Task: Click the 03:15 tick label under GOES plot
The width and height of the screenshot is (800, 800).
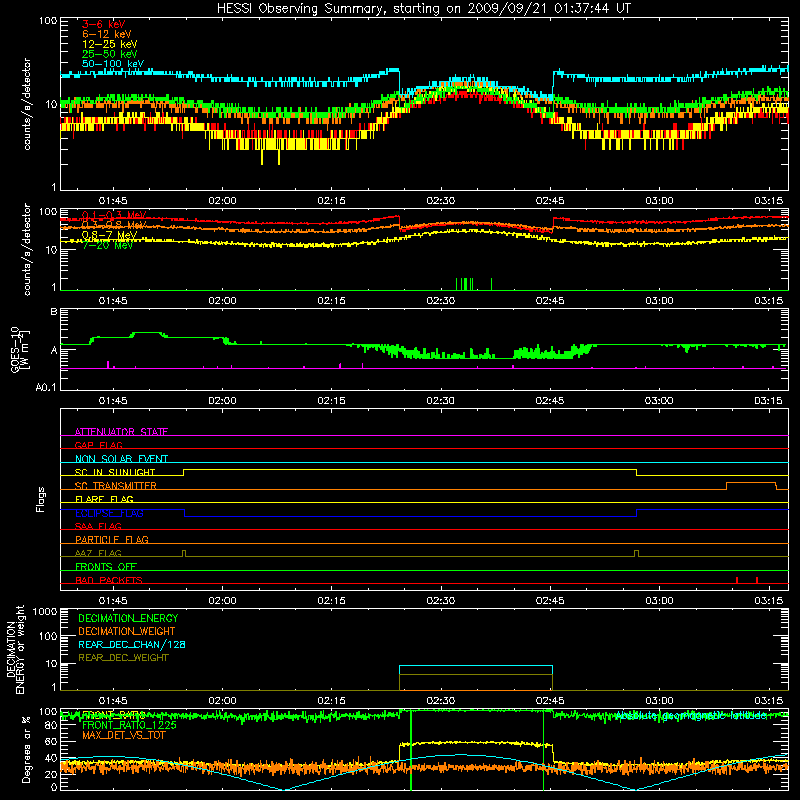Action: click(x=768, y=401)
